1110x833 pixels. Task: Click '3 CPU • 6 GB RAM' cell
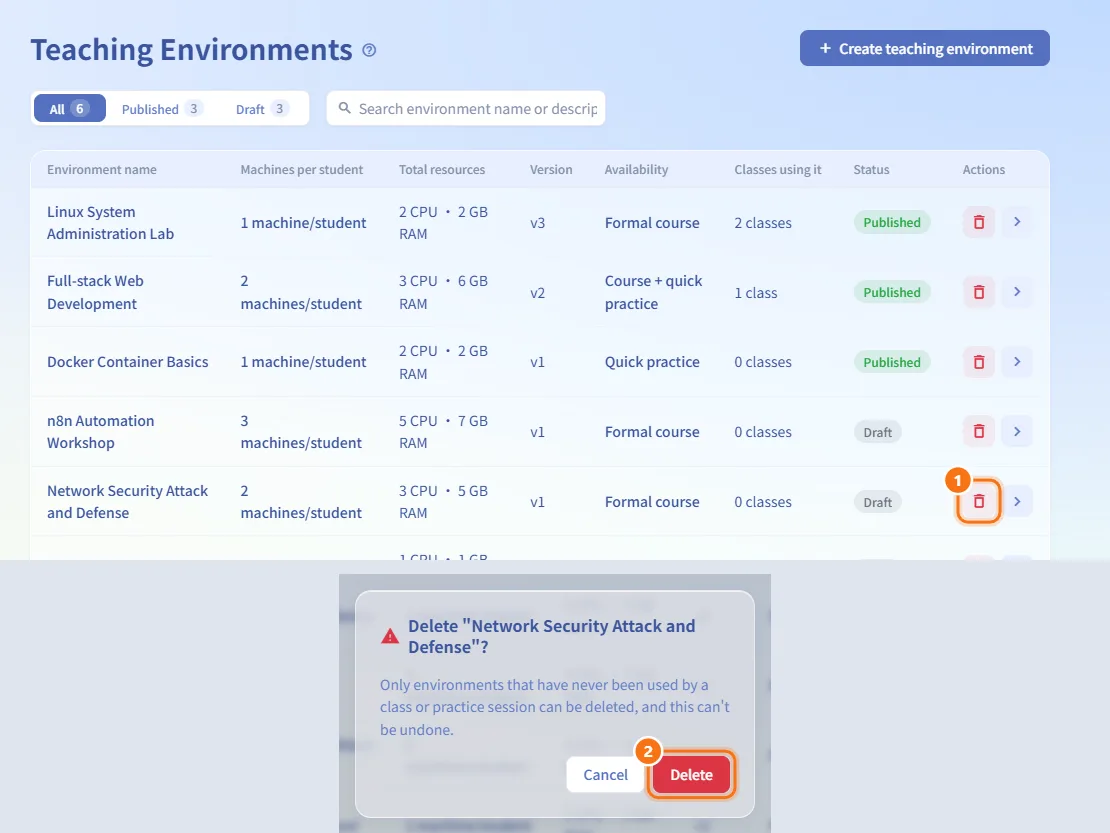[x=443, y=292]
